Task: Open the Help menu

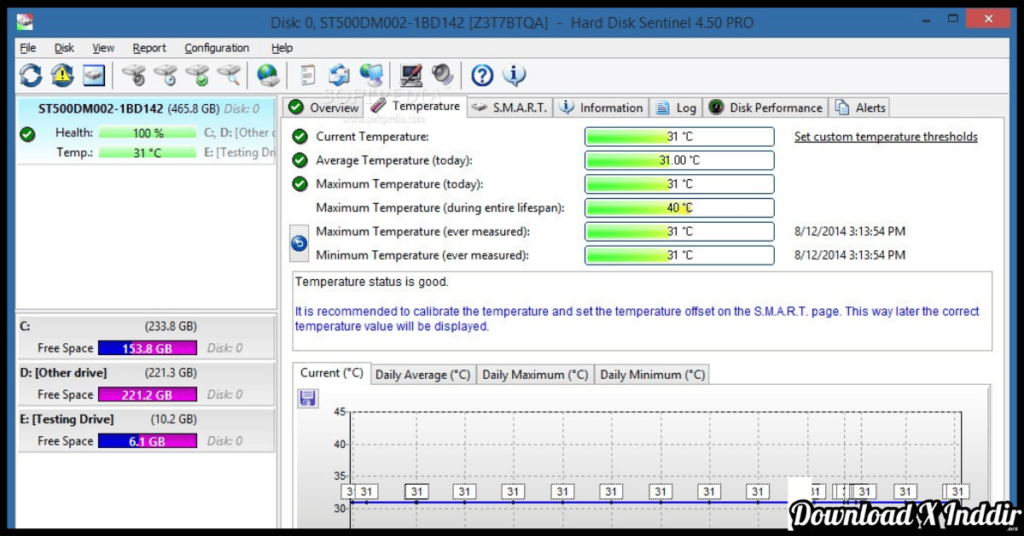Action: click(x=281, y=48)
